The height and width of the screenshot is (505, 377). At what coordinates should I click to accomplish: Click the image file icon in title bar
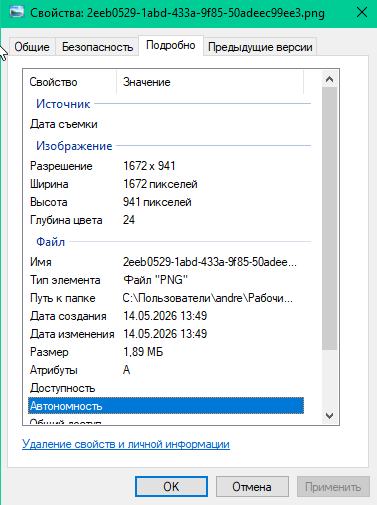click(17, 13)
